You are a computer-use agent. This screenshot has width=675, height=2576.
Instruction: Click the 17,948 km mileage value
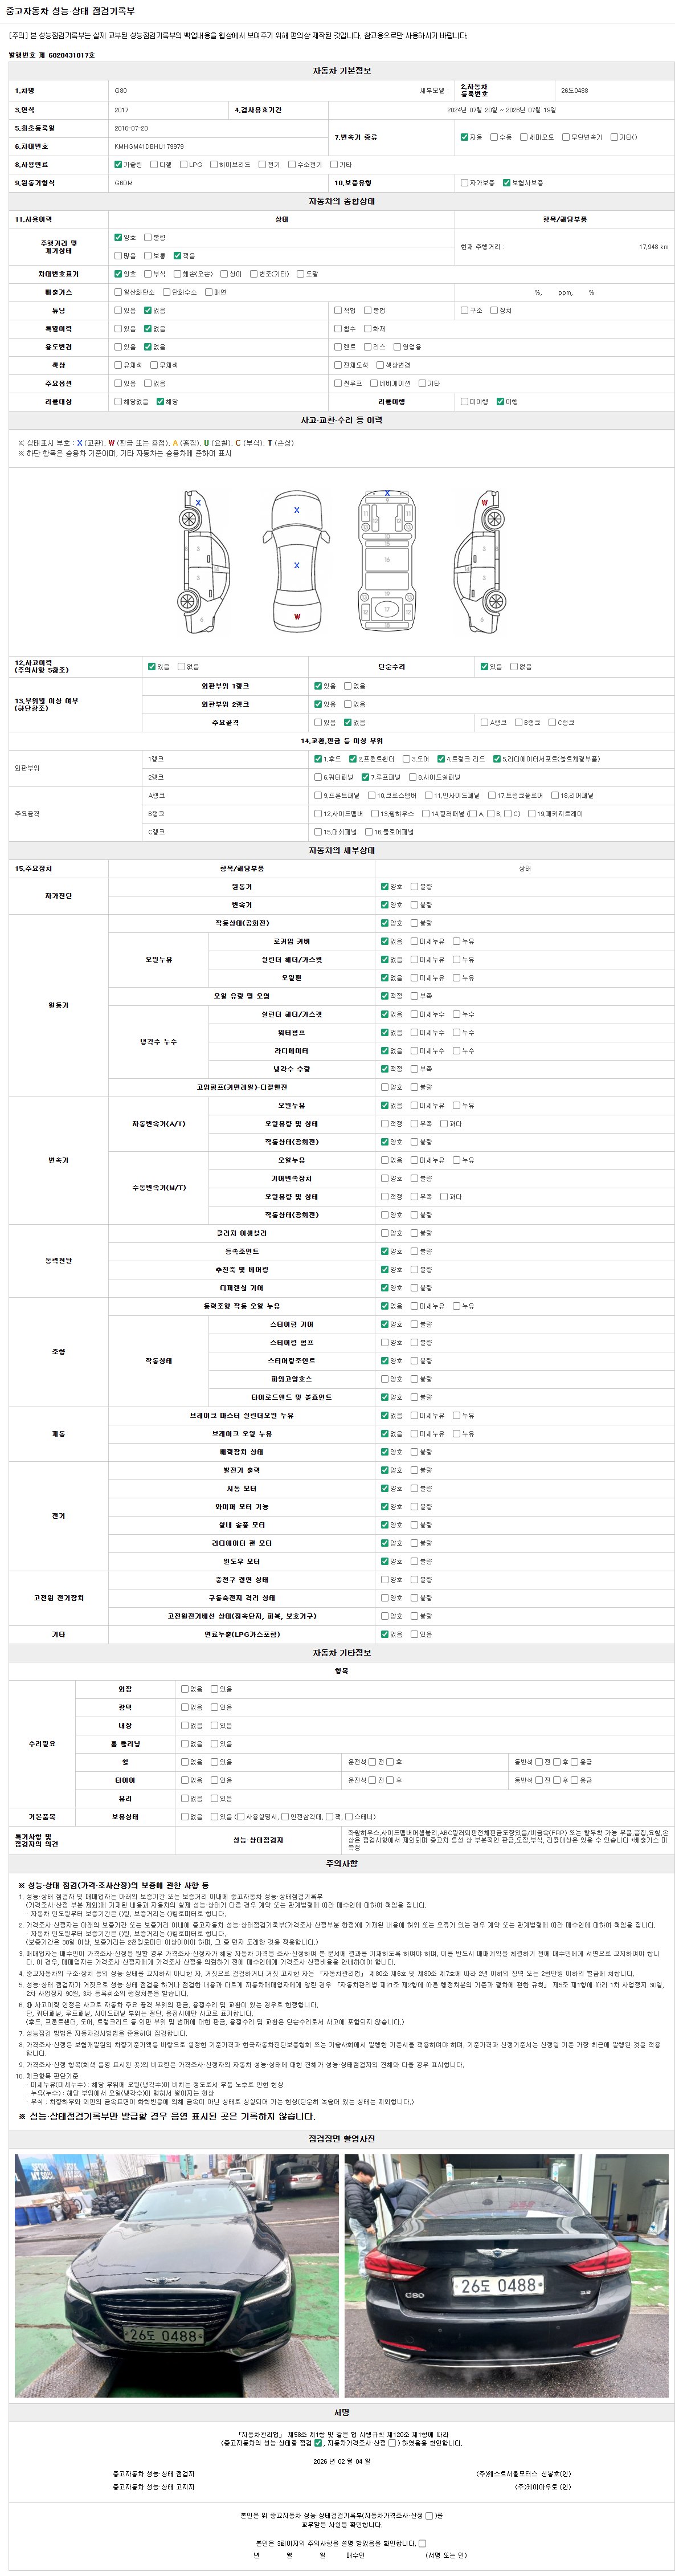pos(653,247)
